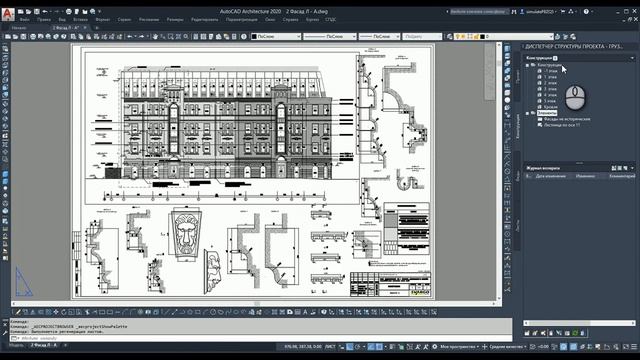
Task: Click the topmost icon on left vertical toolbar
Action: pyautogui.click(x=5, y=49)
